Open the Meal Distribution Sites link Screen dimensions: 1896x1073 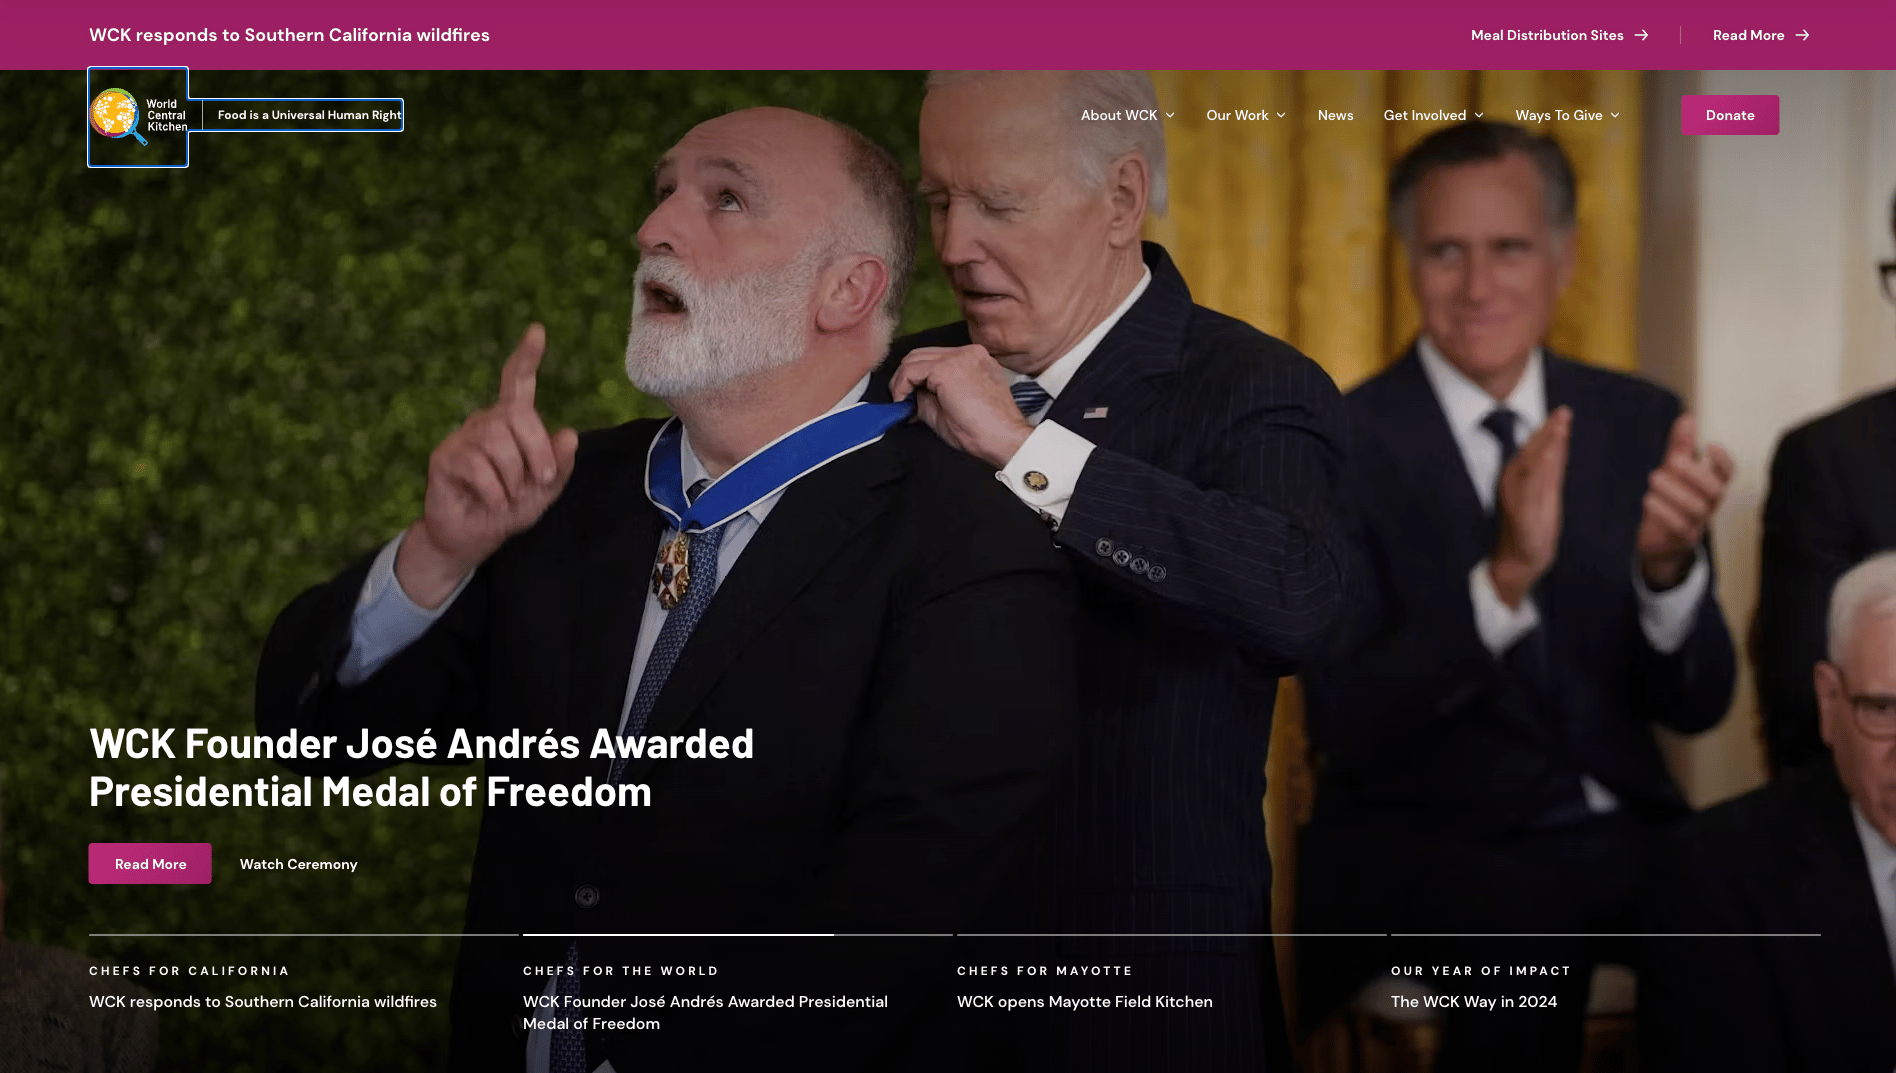click(1547, 35)
